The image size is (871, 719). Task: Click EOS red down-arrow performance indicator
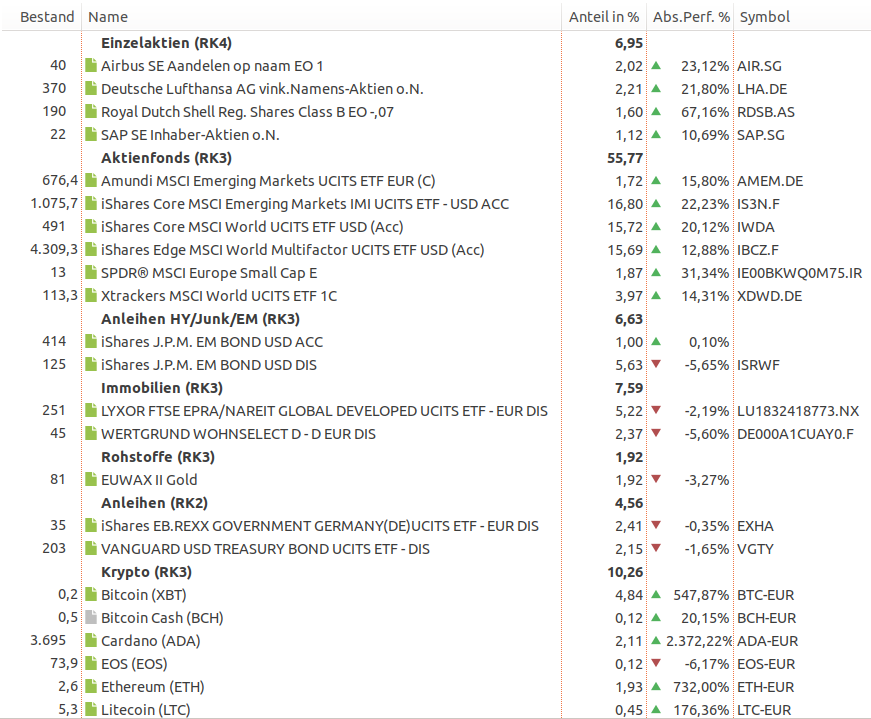[656, 663]
